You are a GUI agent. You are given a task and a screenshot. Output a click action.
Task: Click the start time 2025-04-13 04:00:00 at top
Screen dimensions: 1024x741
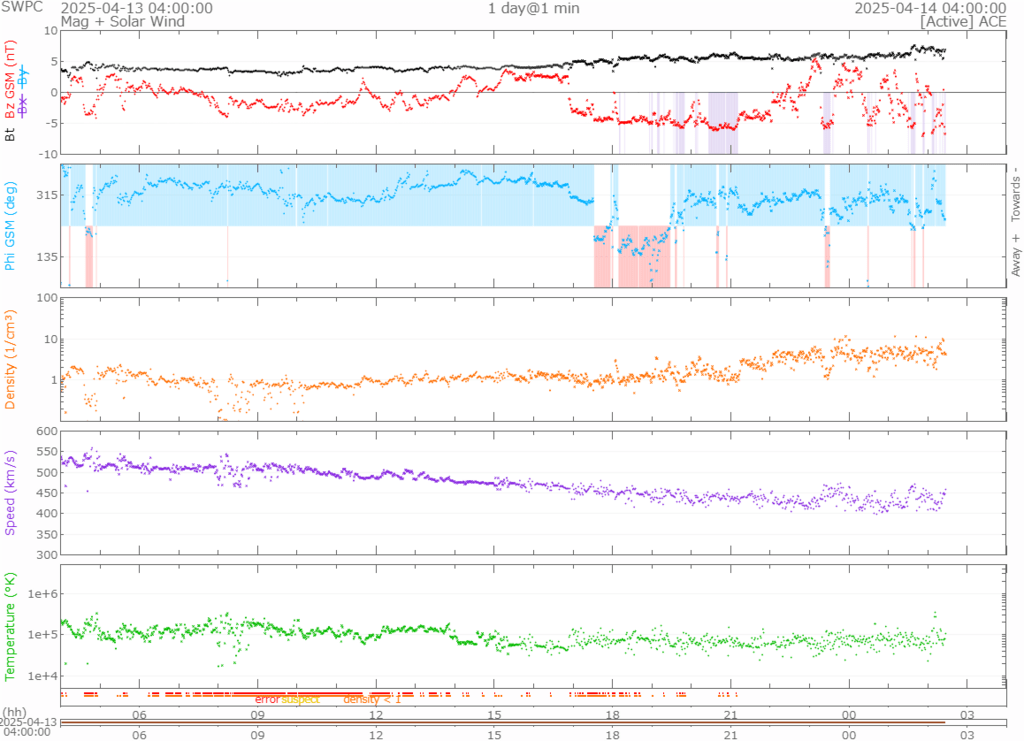(x=136, y=8)
